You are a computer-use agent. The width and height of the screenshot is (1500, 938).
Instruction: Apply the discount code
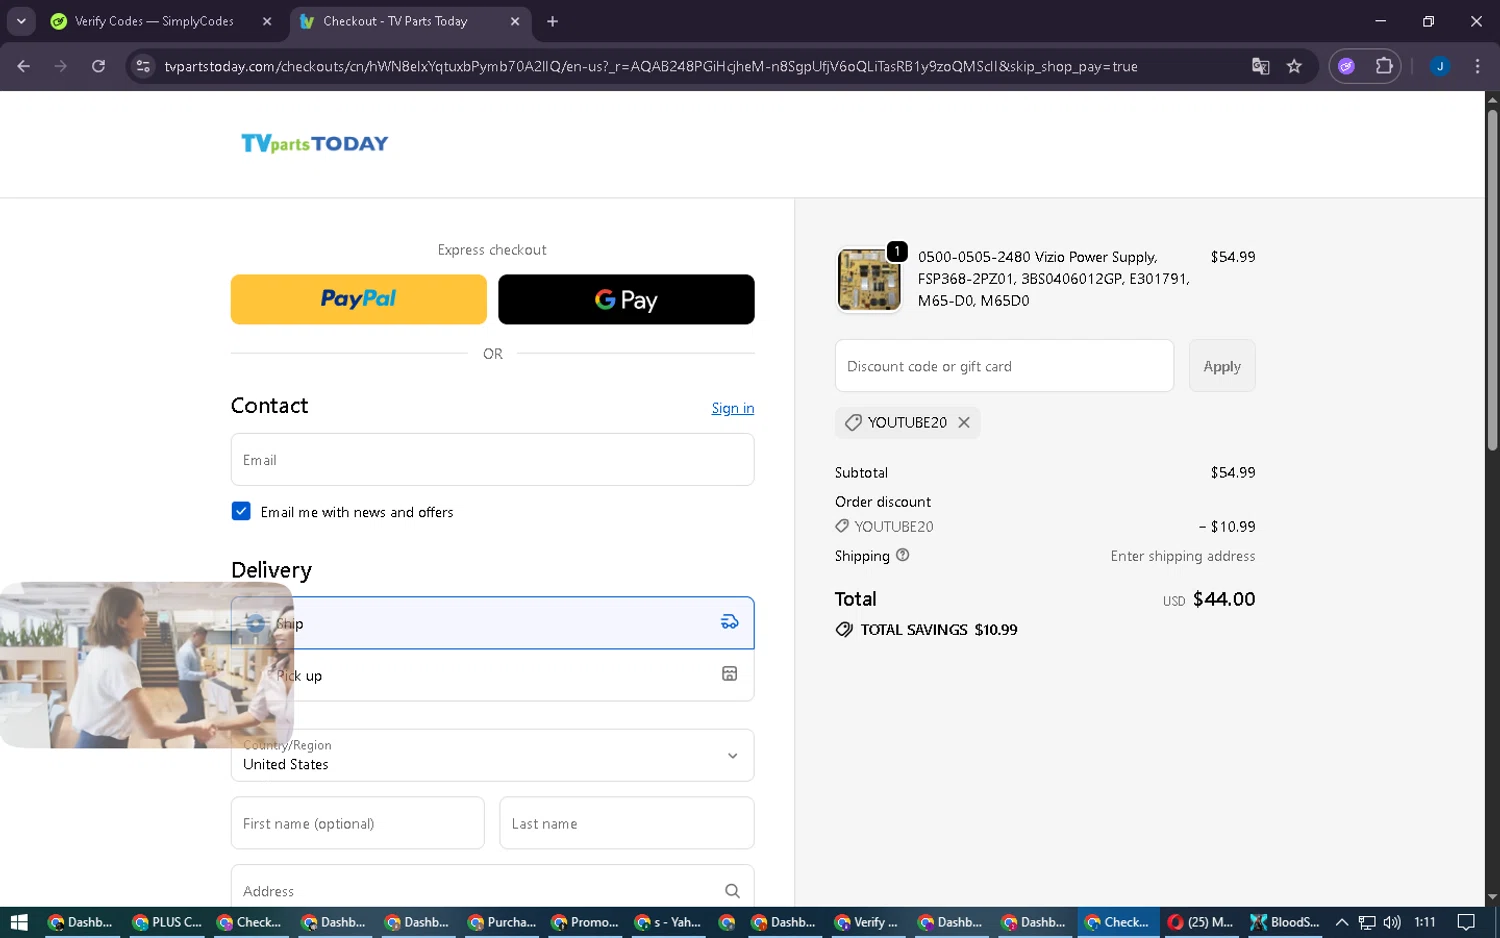tap(1222, 365)
